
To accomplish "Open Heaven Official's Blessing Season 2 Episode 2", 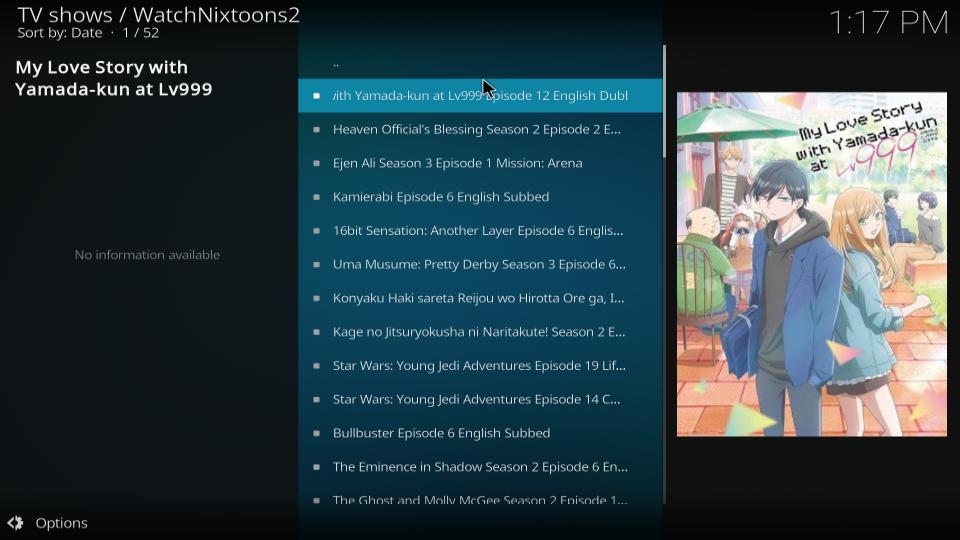I will 480,129.
